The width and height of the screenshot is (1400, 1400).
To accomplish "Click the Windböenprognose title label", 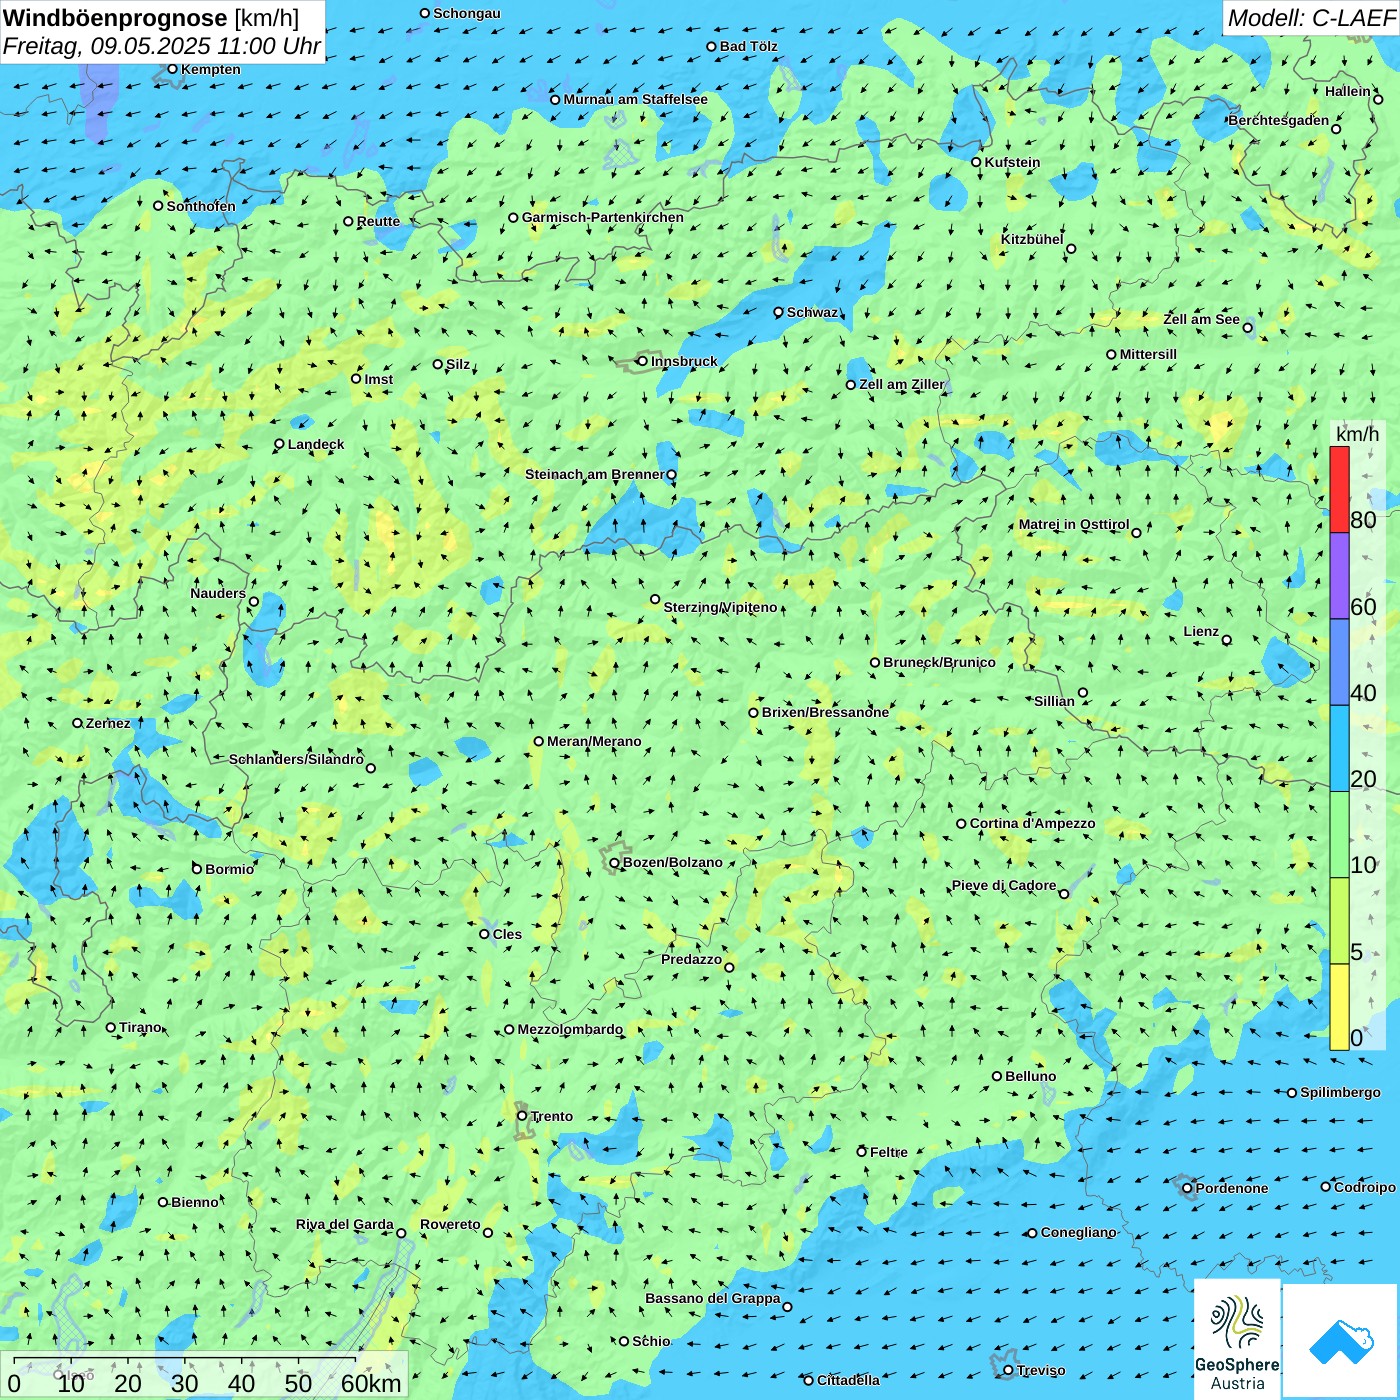I will (115, 18).
